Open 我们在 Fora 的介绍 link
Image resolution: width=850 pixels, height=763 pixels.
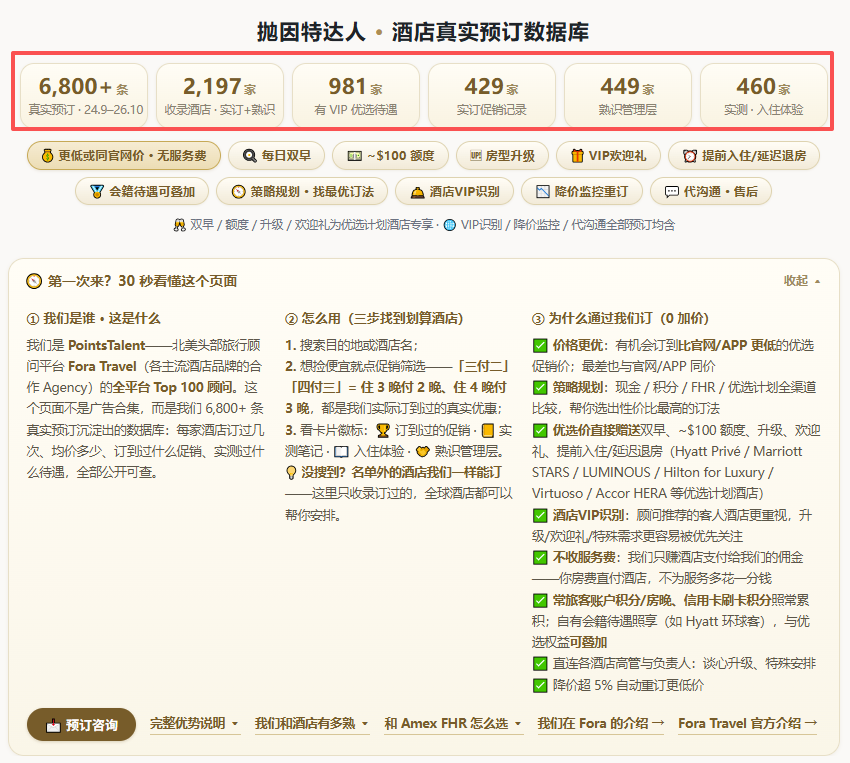(x=601, y=723)
